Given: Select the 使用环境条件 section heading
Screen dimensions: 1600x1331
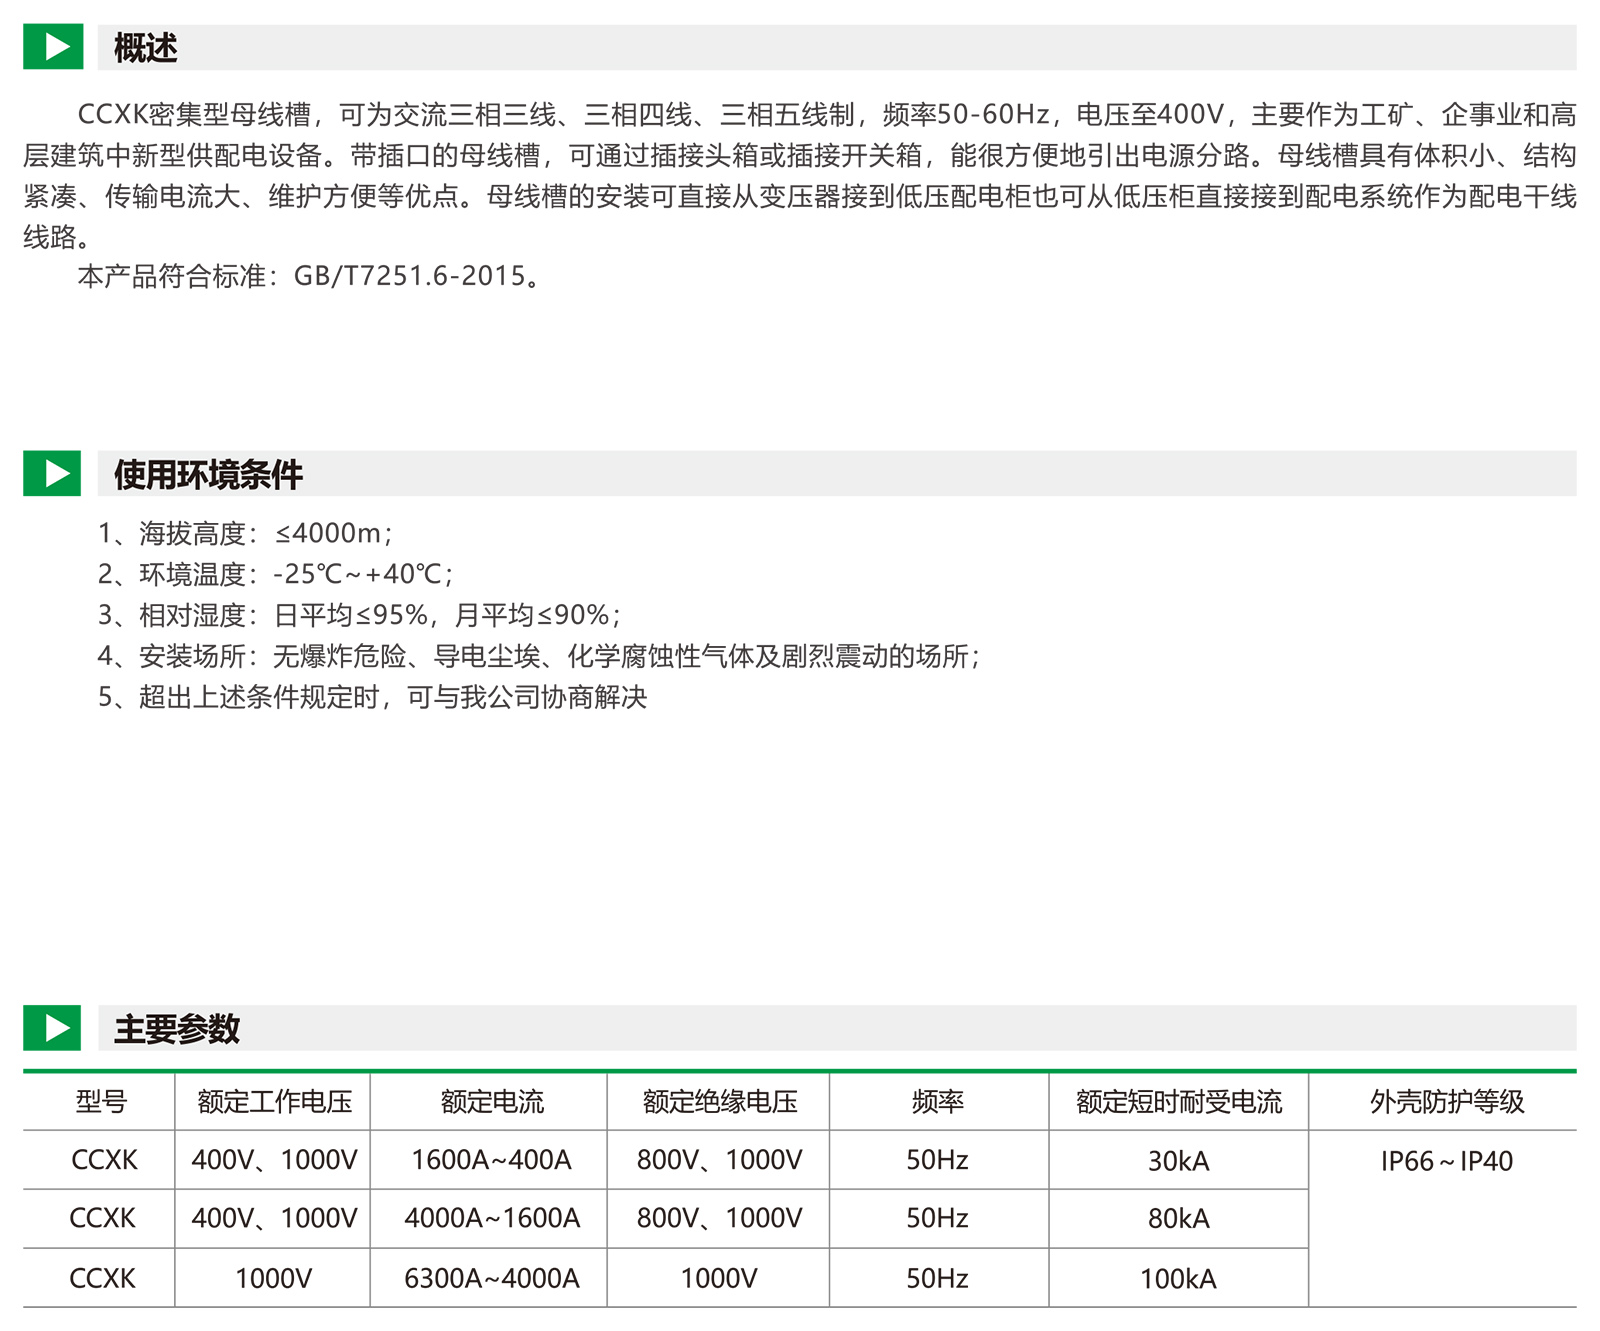Looking at the screenshot, I should 208,474.
